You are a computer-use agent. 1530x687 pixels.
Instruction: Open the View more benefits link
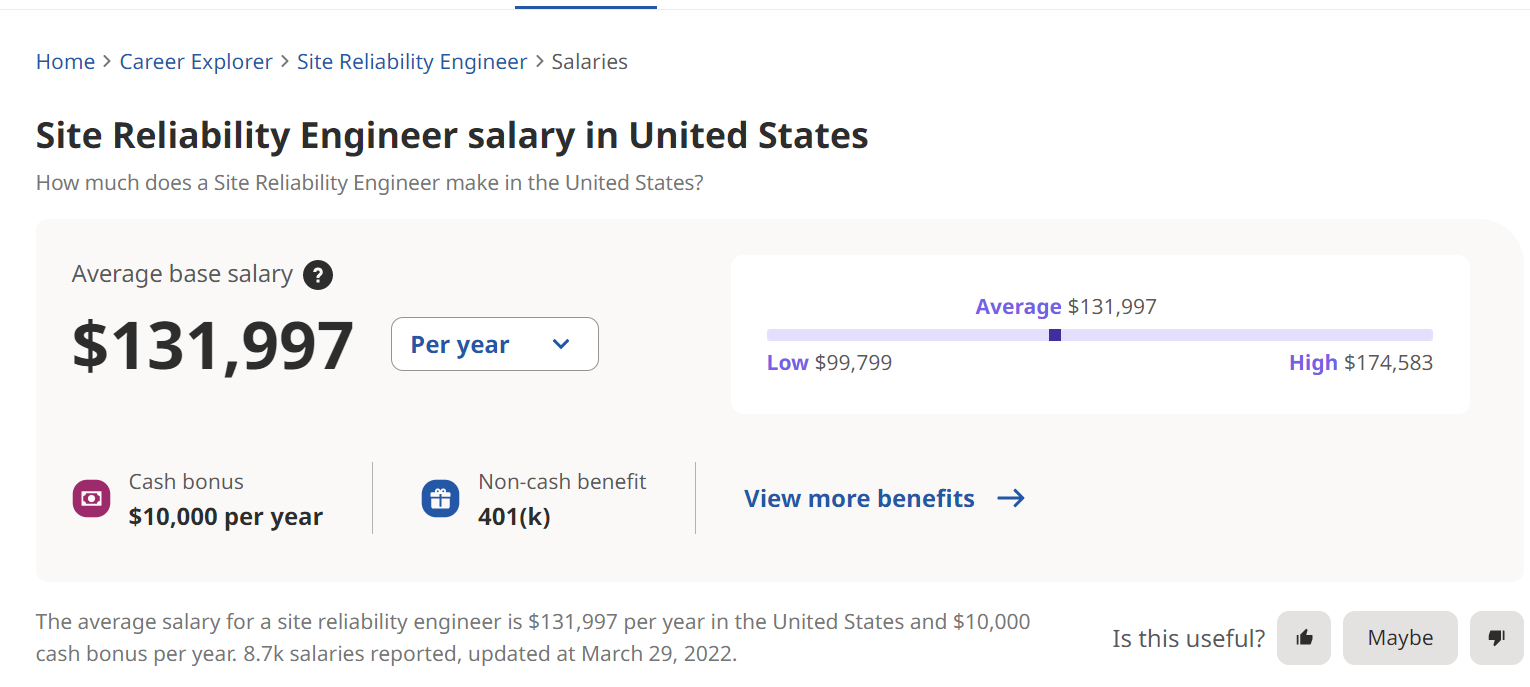click(859, 498)
